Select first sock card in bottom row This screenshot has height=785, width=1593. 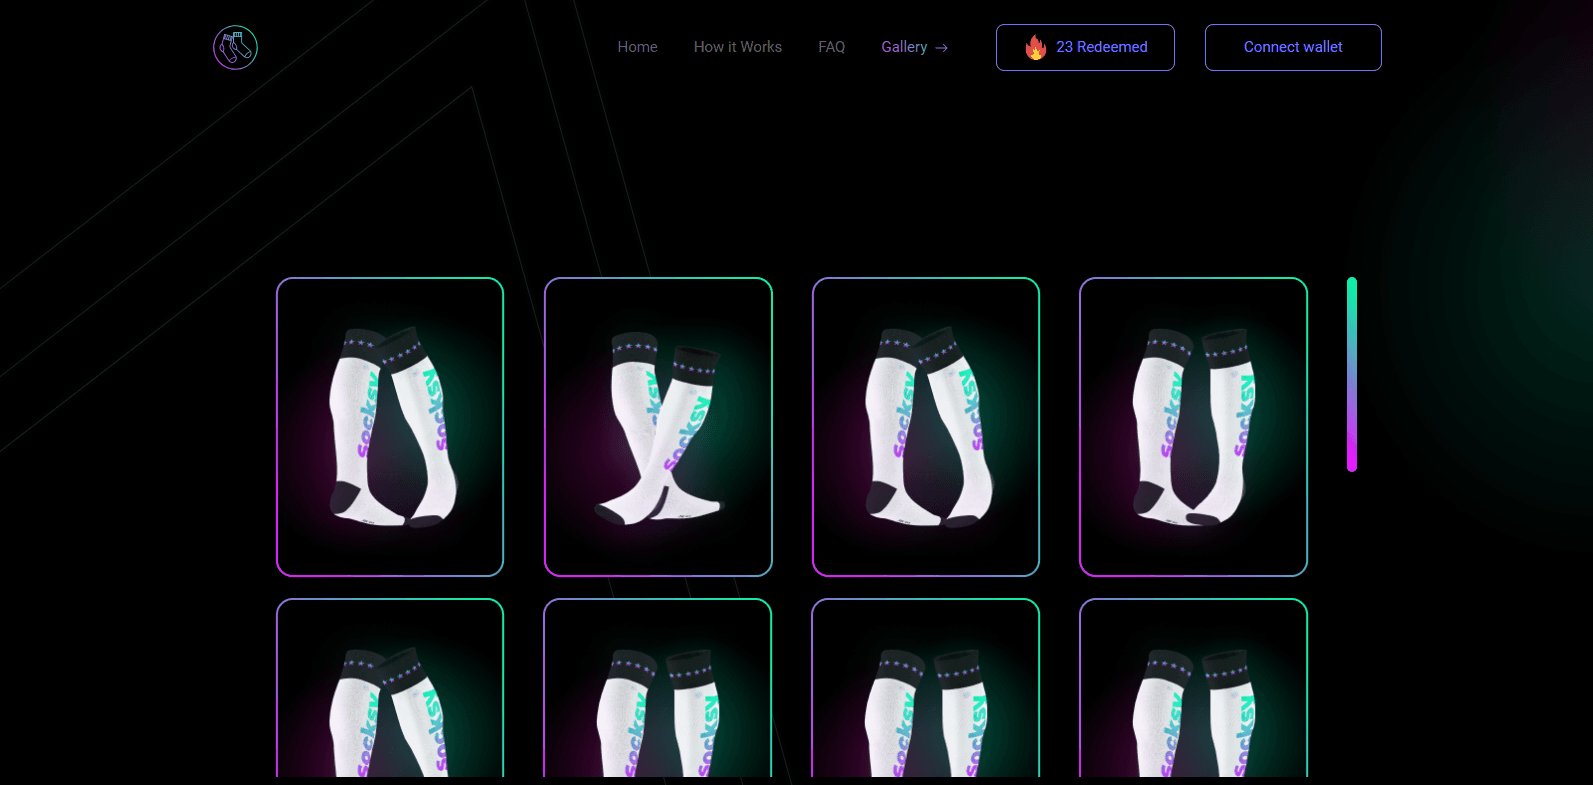click(x=390, y=688)
